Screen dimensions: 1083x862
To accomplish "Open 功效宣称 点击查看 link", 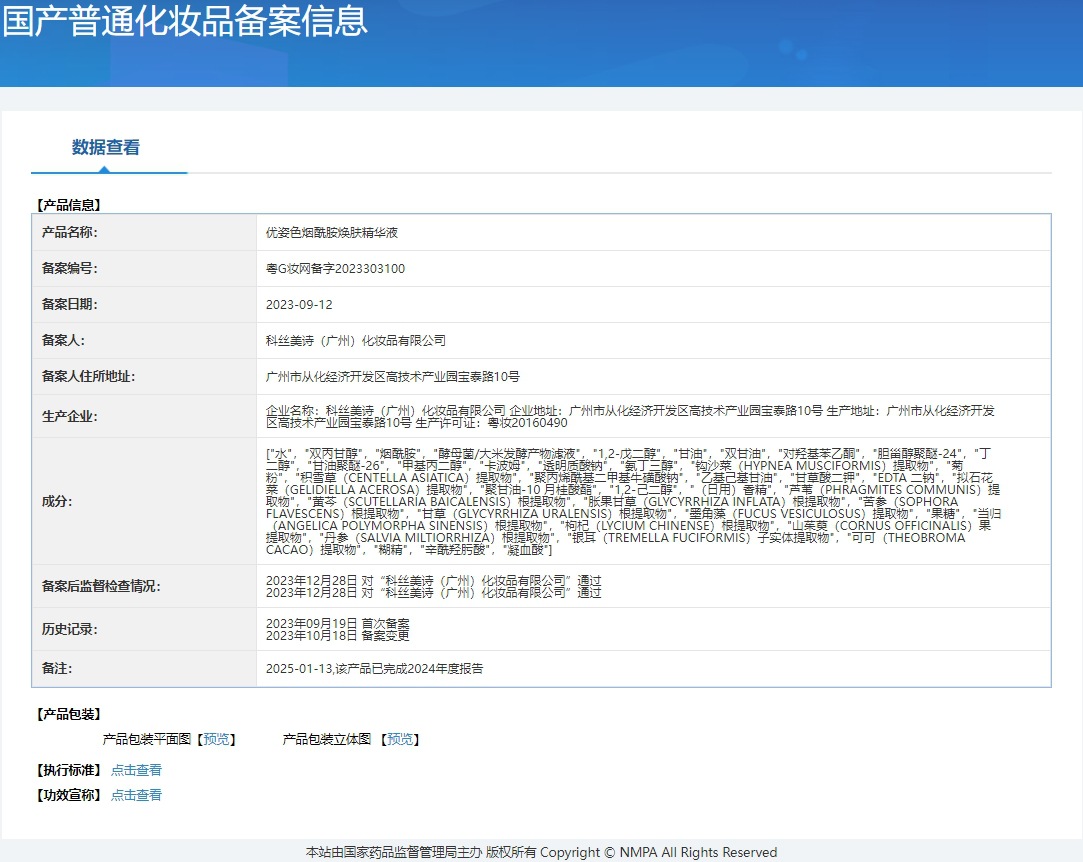I will coord(136,794).
